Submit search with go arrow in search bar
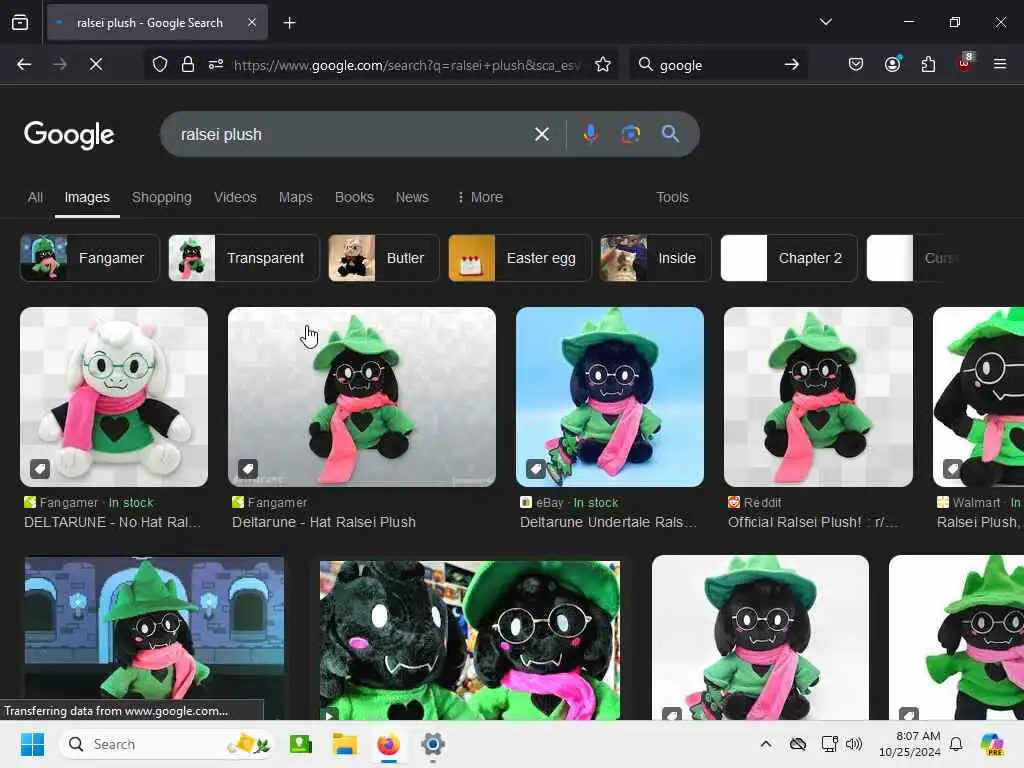 pos(792,64)
